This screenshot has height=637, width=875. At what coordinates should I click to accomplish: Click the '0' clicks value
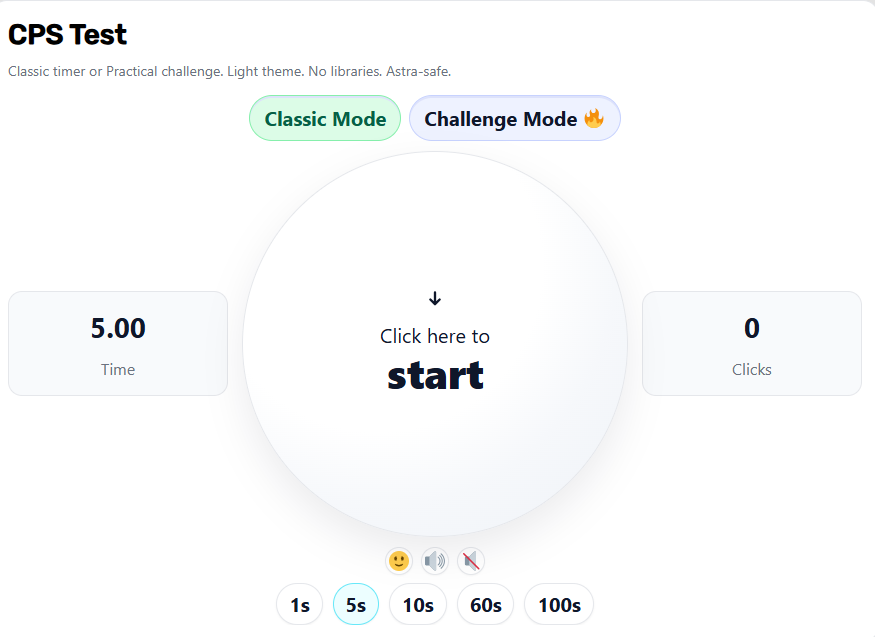(751, 328)
